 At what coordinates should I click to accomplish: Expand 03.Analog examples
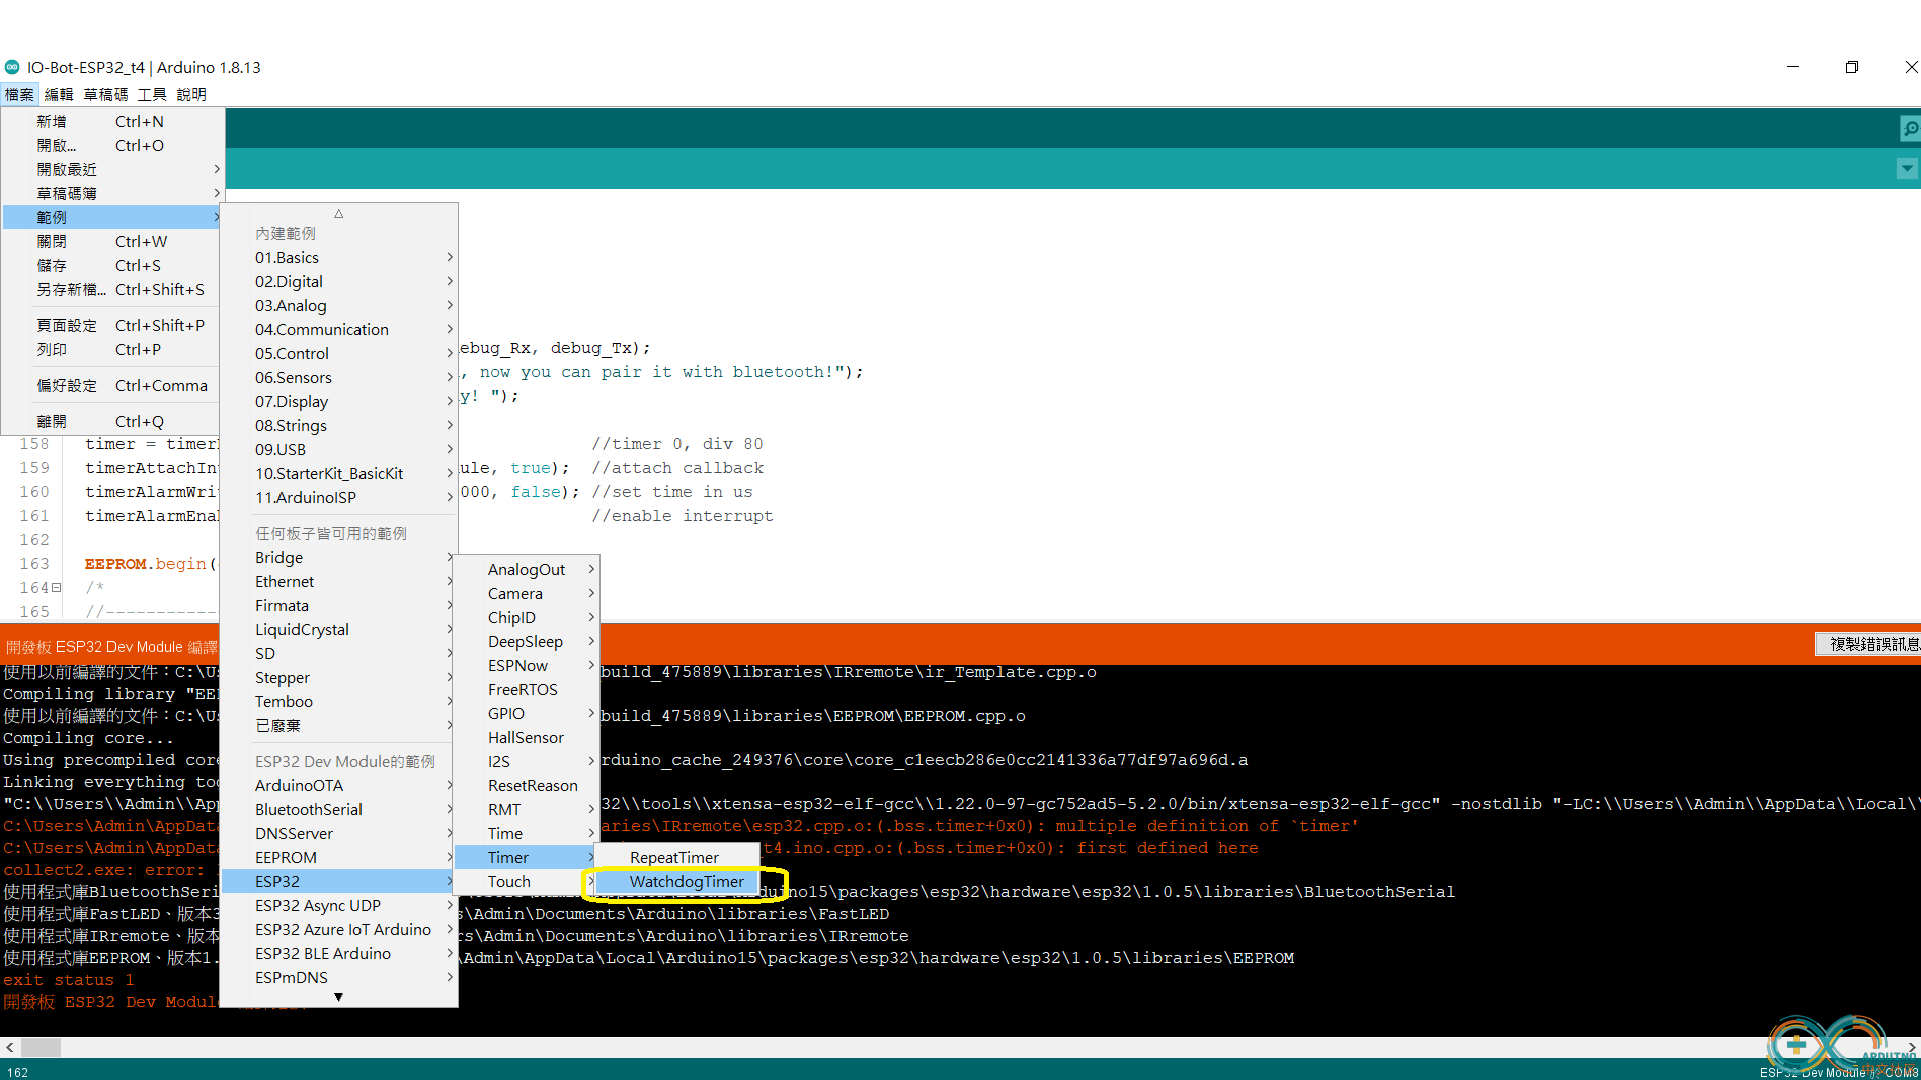[x=339, y=305]
